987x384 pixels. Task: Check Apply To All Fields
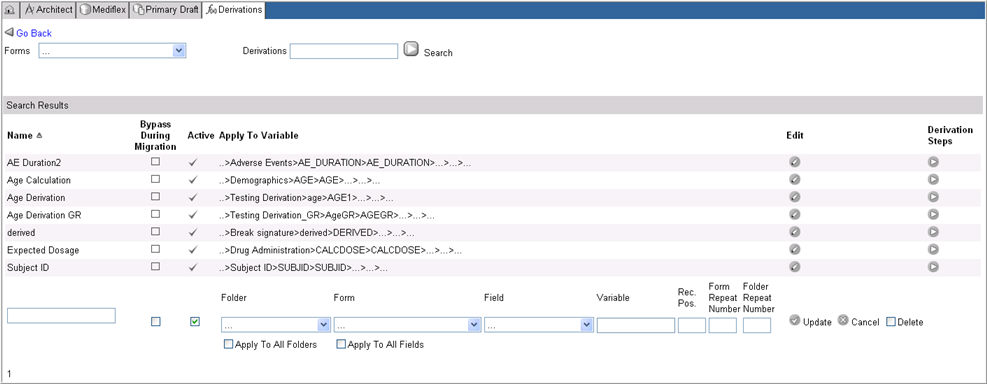pos(341,344)
